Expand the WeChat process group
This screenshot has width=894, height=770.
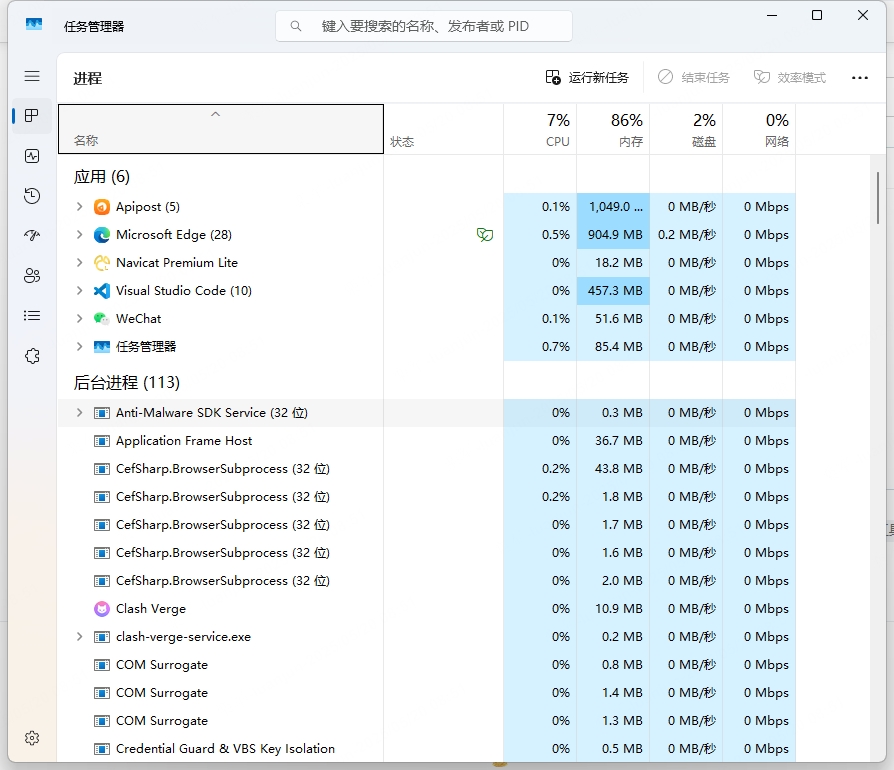pos(79,318)
